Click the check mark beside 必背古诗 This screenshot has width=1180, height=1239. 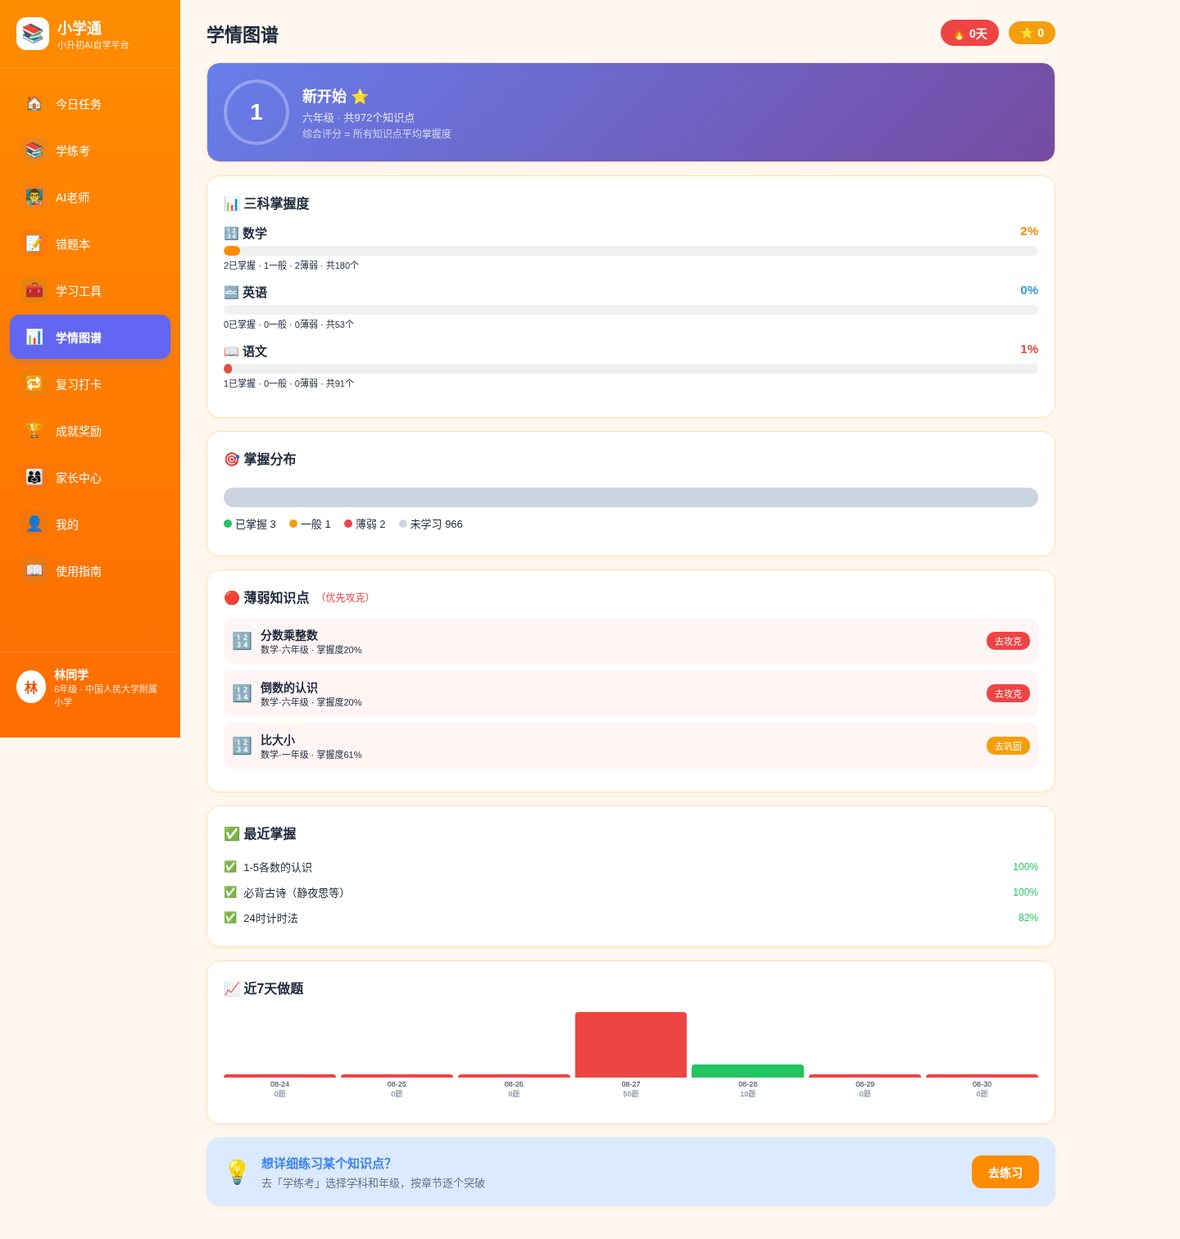click(x=230, y=892)
